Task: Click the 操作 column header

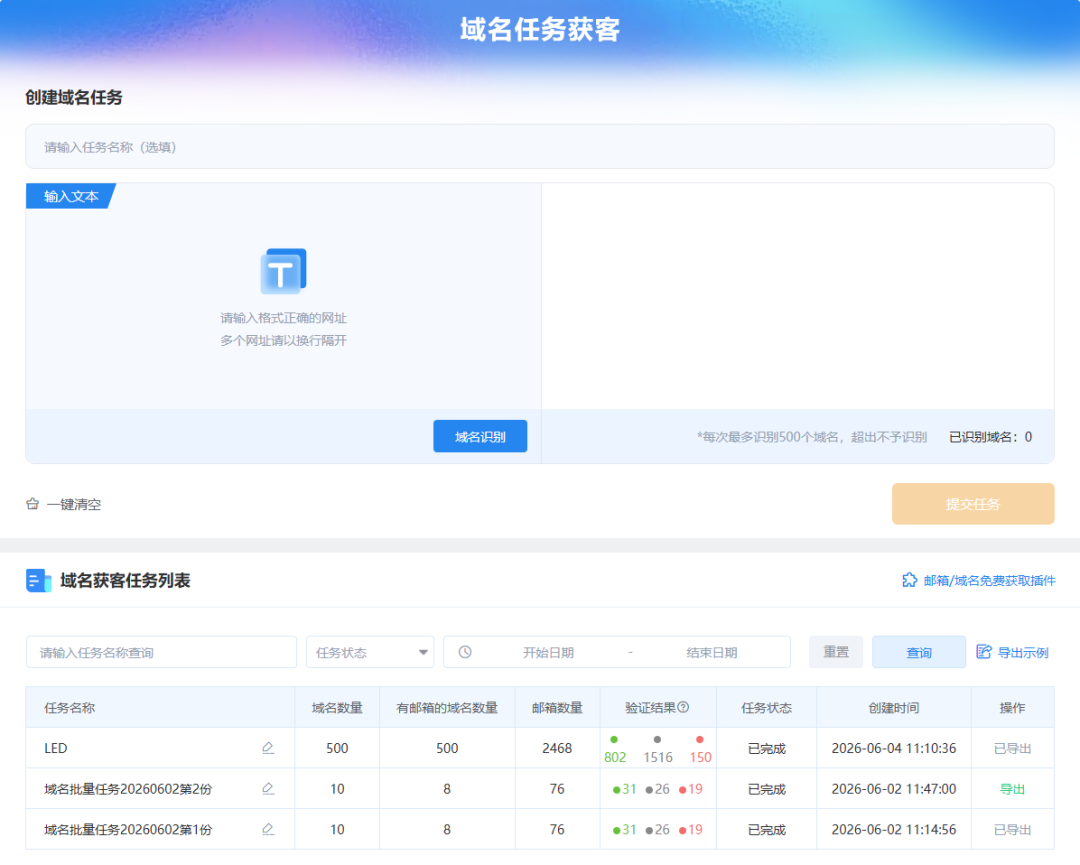Action: pyautogui.click(x=1012, y=707)
